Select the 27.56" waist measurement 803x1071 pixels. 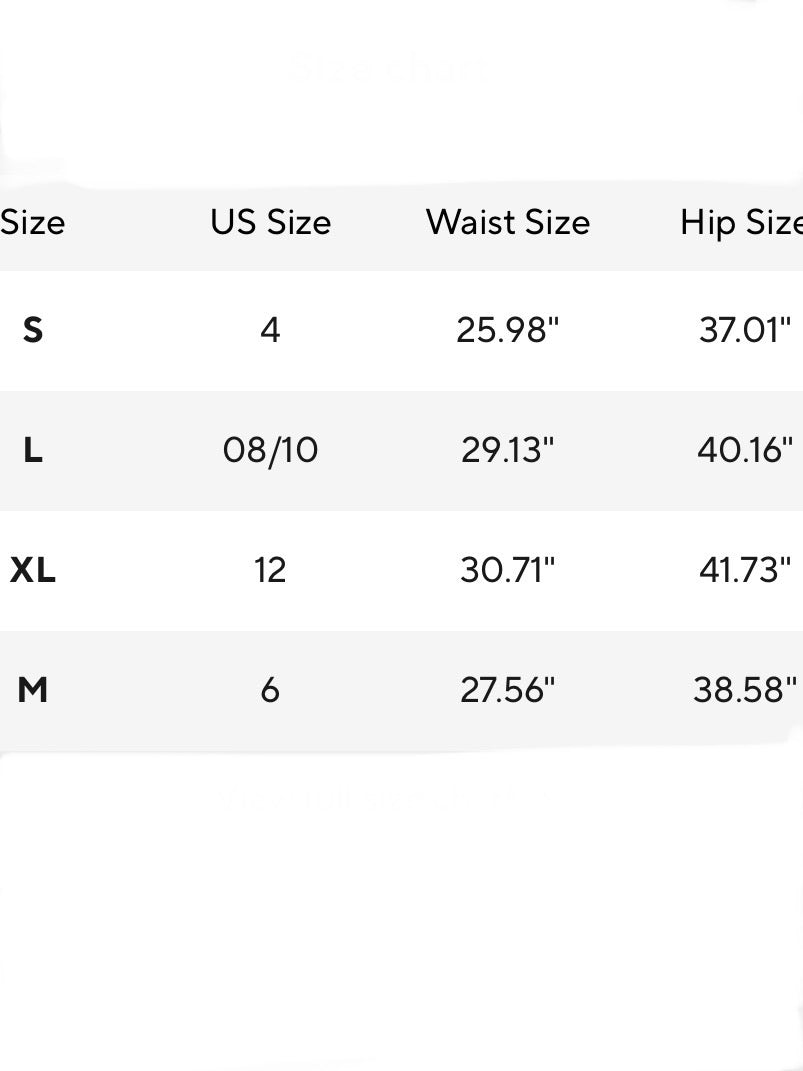(508, 690)
